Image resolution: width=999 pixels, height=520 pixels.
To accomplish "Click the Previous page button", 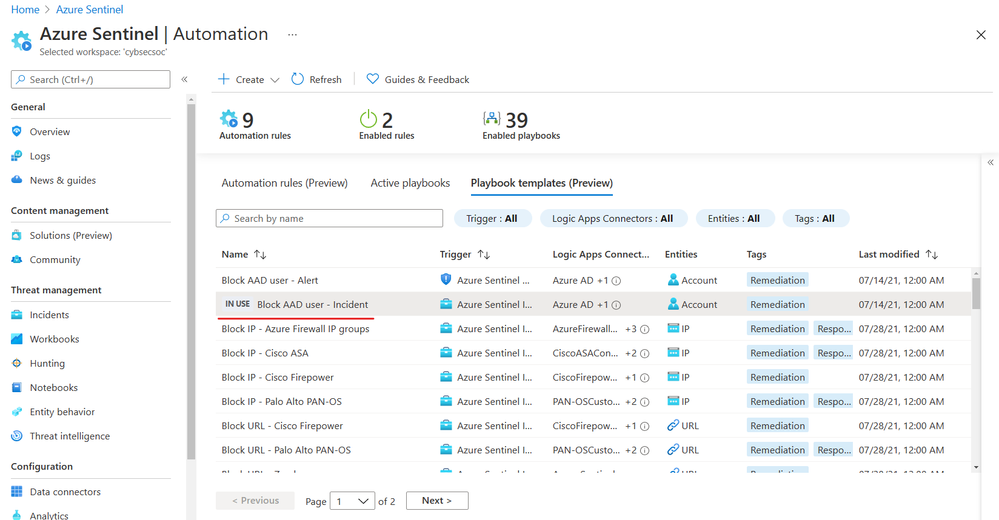I will pos(255,501).
